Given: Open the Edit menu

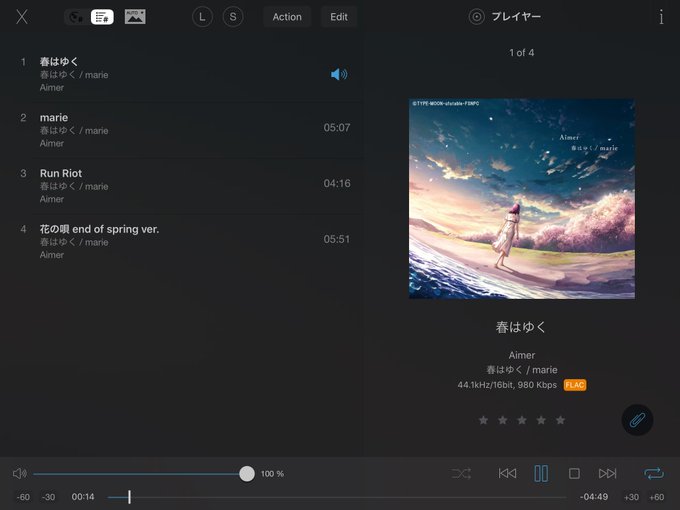Looking at the screenshot, I should point(339,17).
